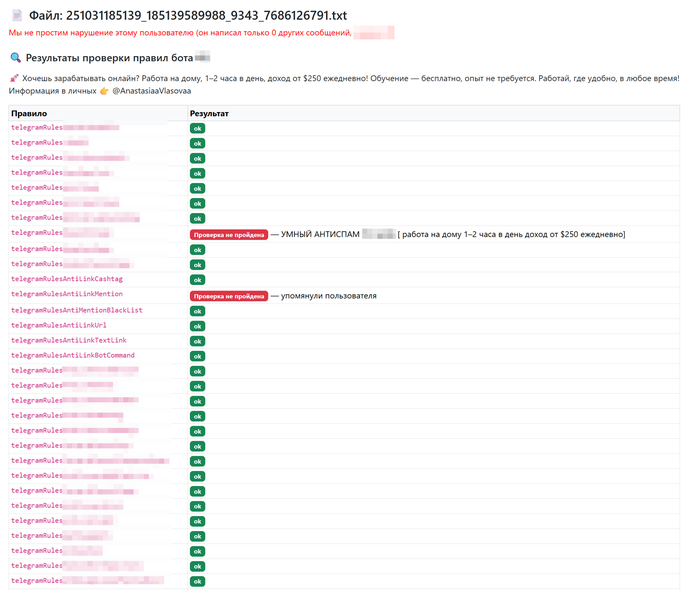
Task: Click the ok badge for telegramRulesAntiLinkTextLink
Action: pyautogui.click(x=198, y=341)
